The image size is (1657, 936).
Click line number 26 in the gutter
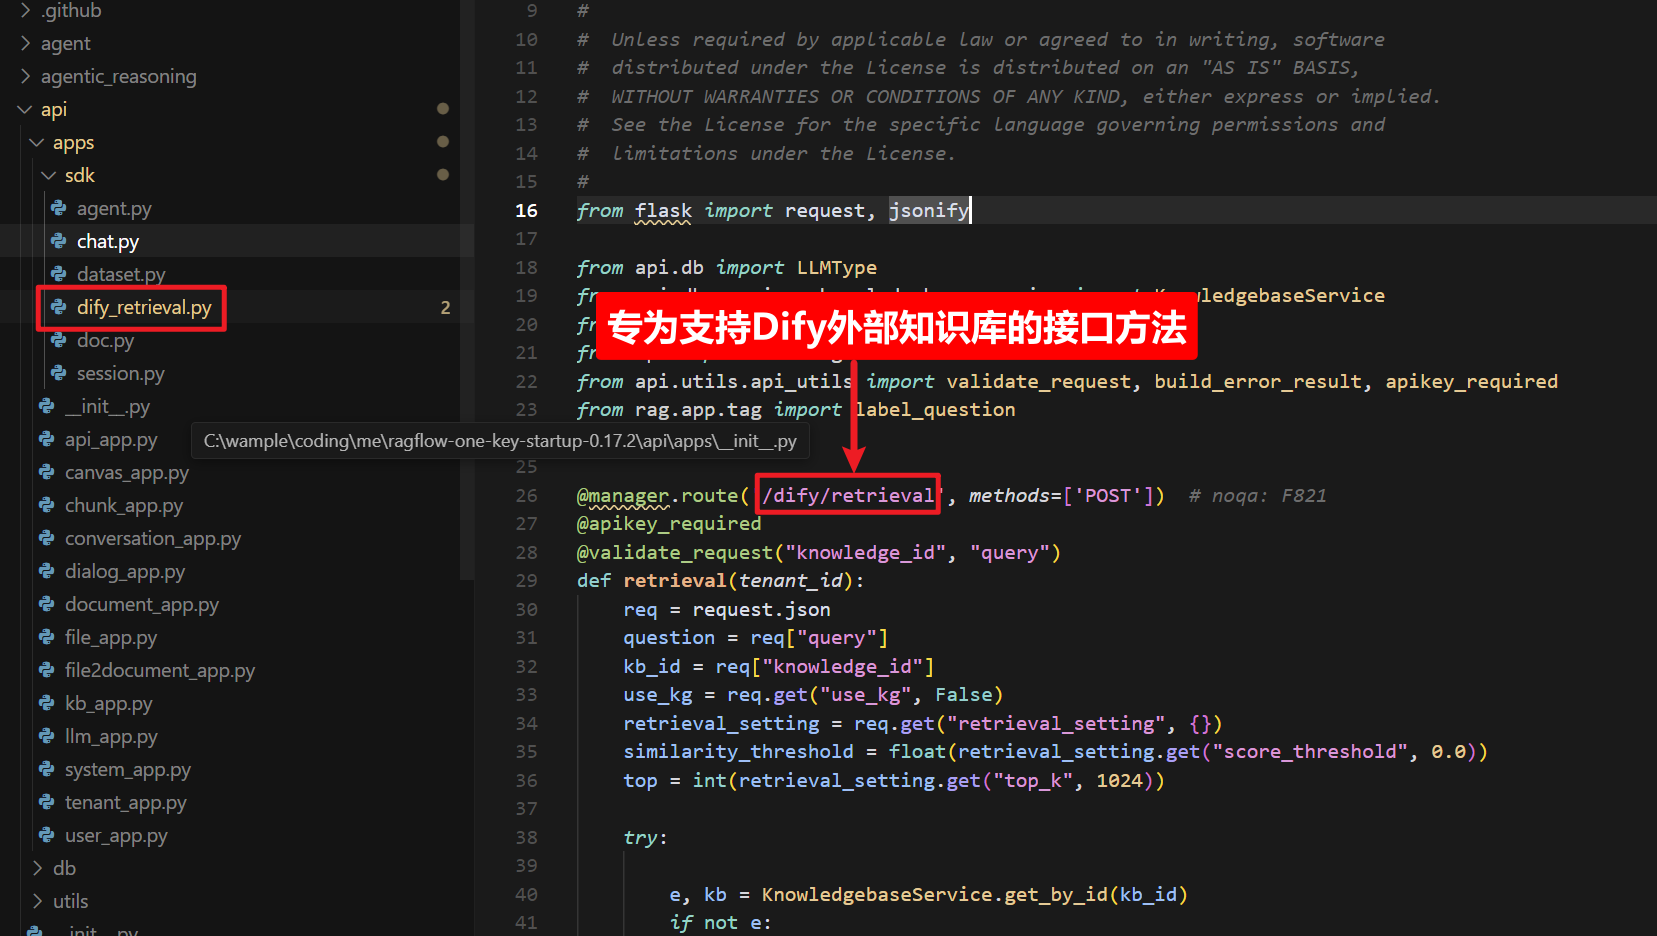point(526,495)
